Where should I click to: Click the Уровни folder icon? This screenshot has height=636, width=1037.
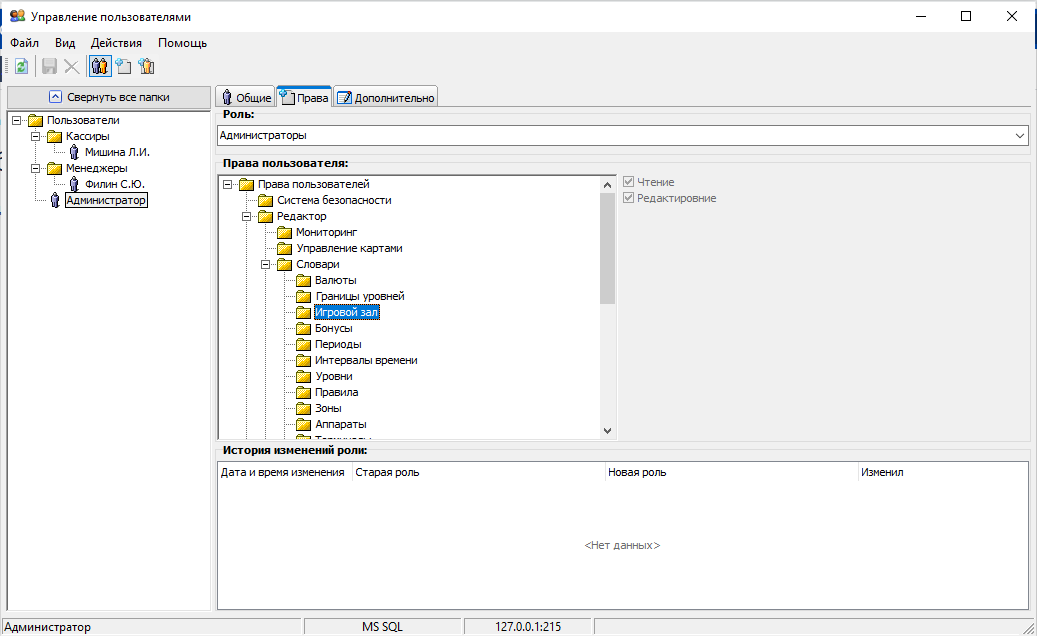coord(304,376)
